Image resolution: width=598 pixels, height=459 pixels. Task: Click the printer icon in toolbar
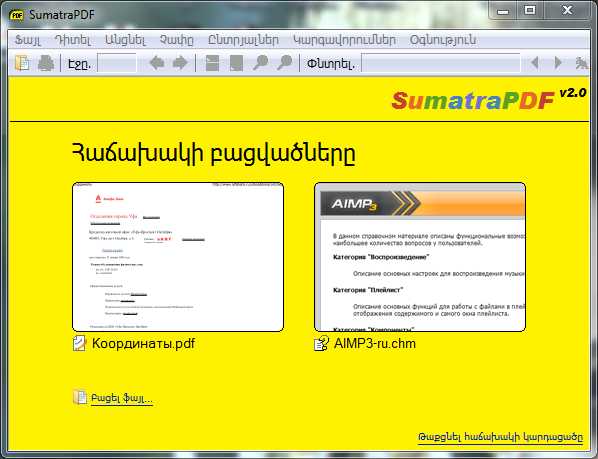click(46, 63)
